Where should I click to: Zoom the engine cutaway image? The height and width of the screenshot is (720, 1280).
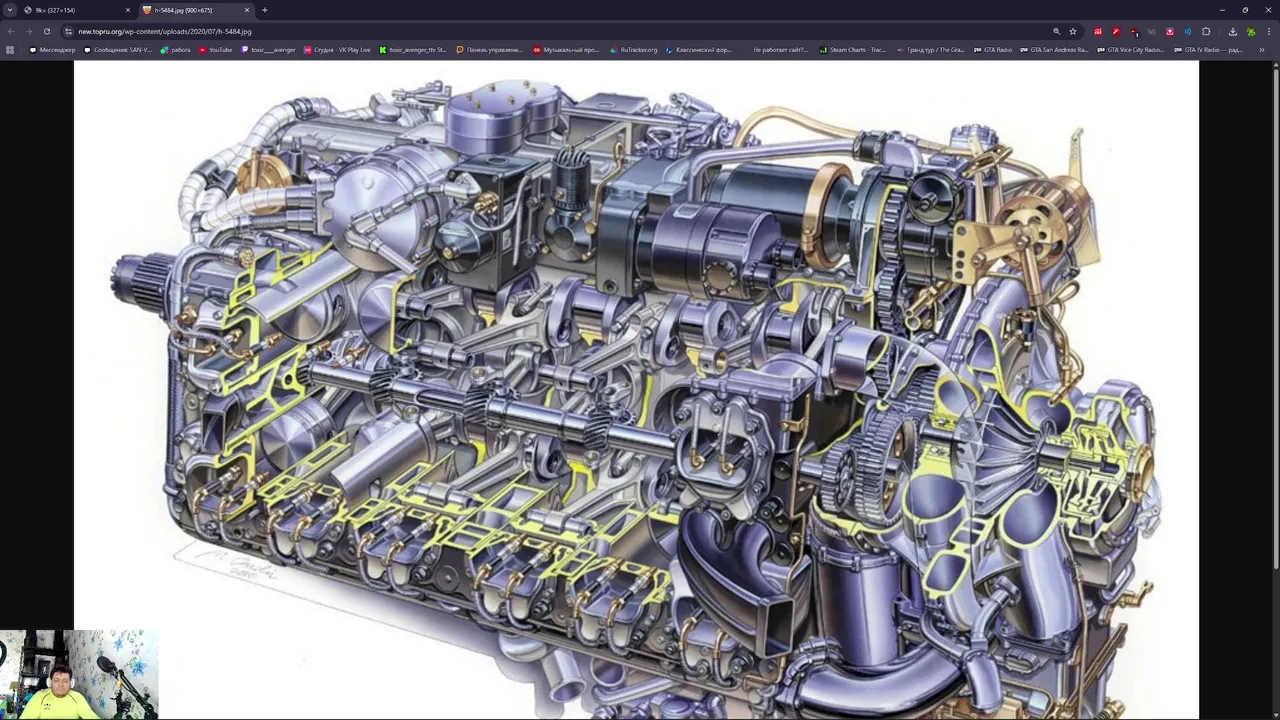636,390
